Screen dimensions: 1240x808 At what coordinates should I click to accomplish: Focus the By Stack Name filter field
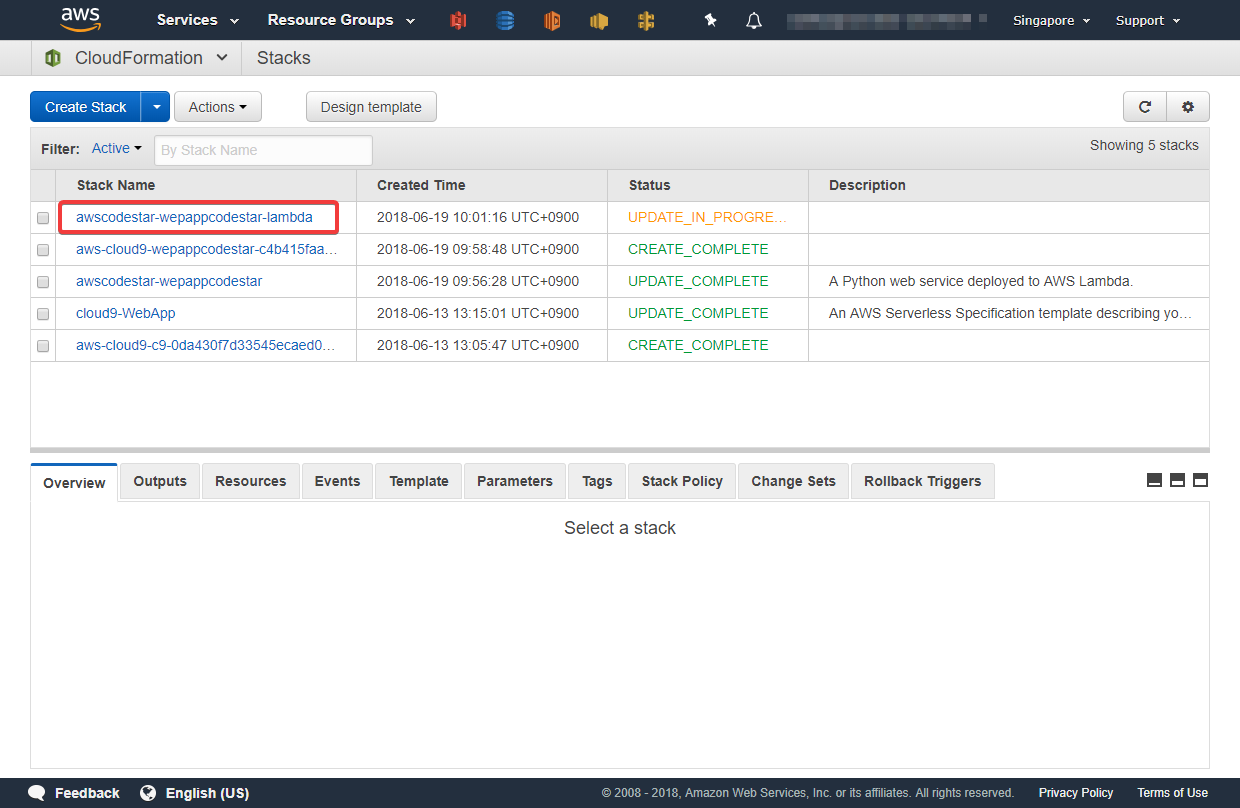pyautogui.click(x=263, y=150)
